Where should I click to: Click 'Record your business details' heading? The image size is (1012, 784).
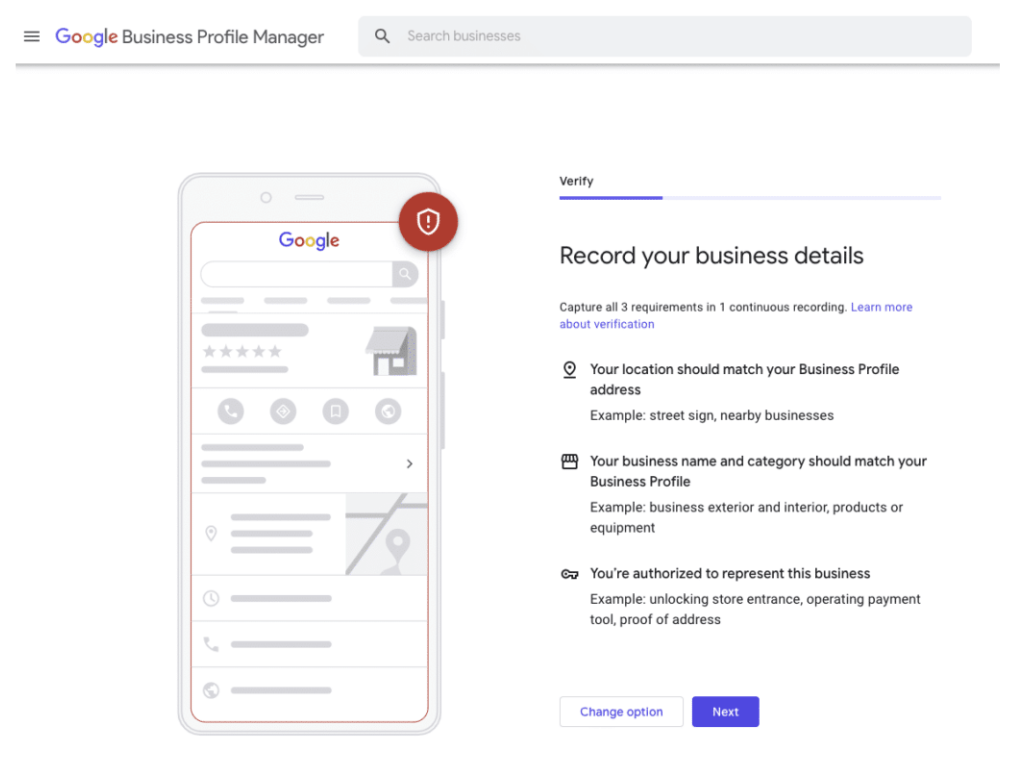tap(711, 256)
